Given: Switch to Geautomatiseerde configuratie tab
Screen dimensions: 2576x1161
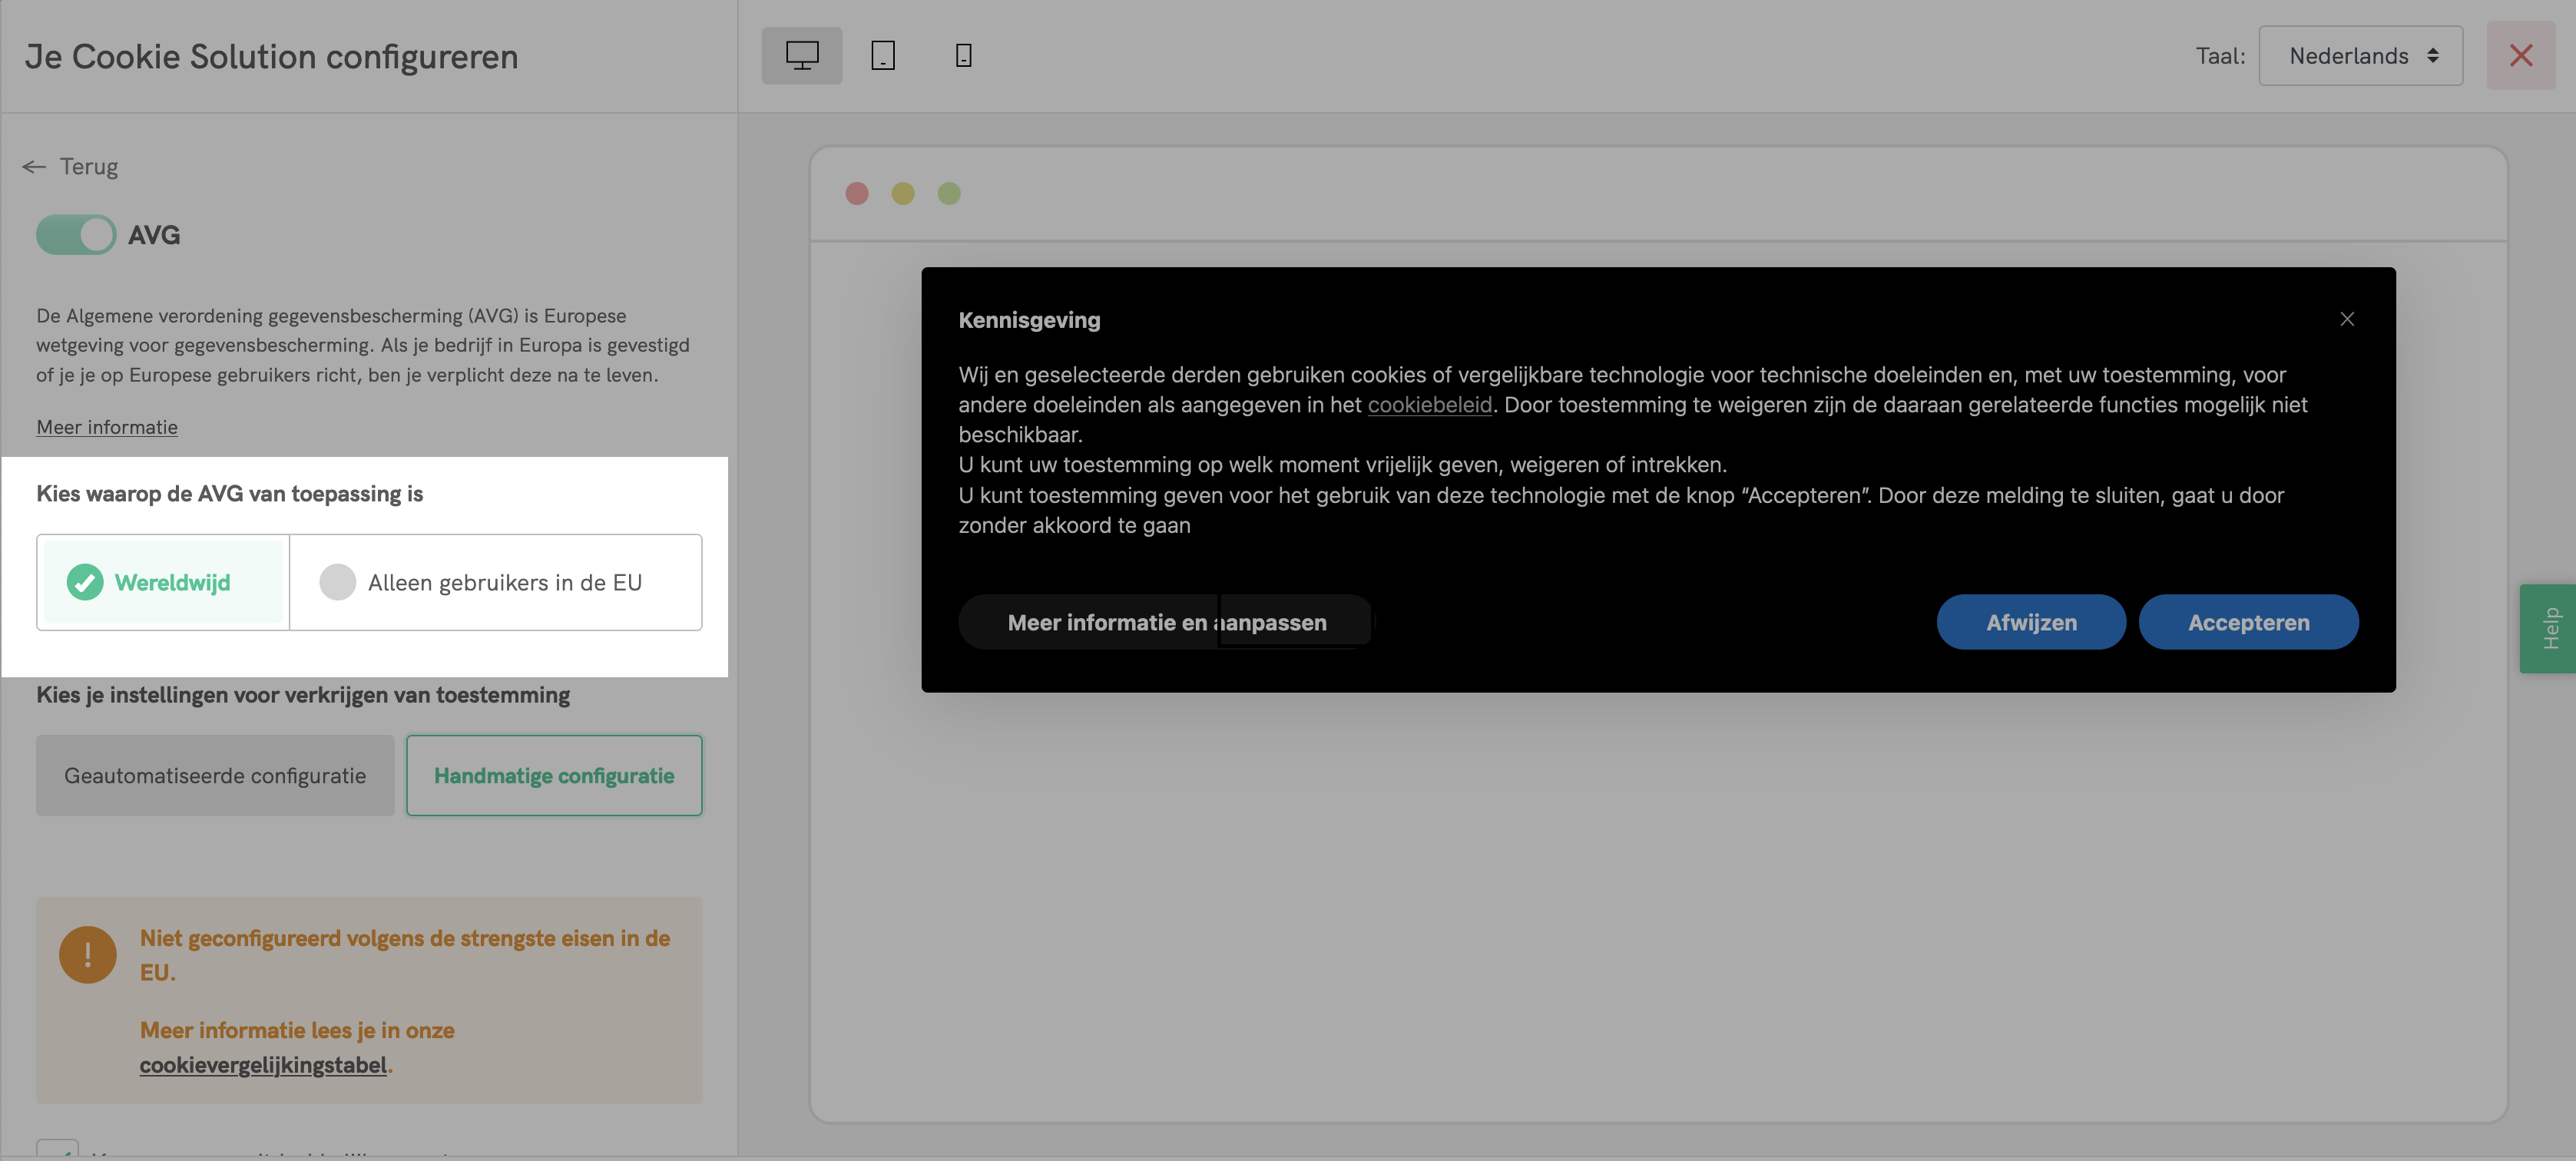Looking at the screenshot, I should [215, 776].
